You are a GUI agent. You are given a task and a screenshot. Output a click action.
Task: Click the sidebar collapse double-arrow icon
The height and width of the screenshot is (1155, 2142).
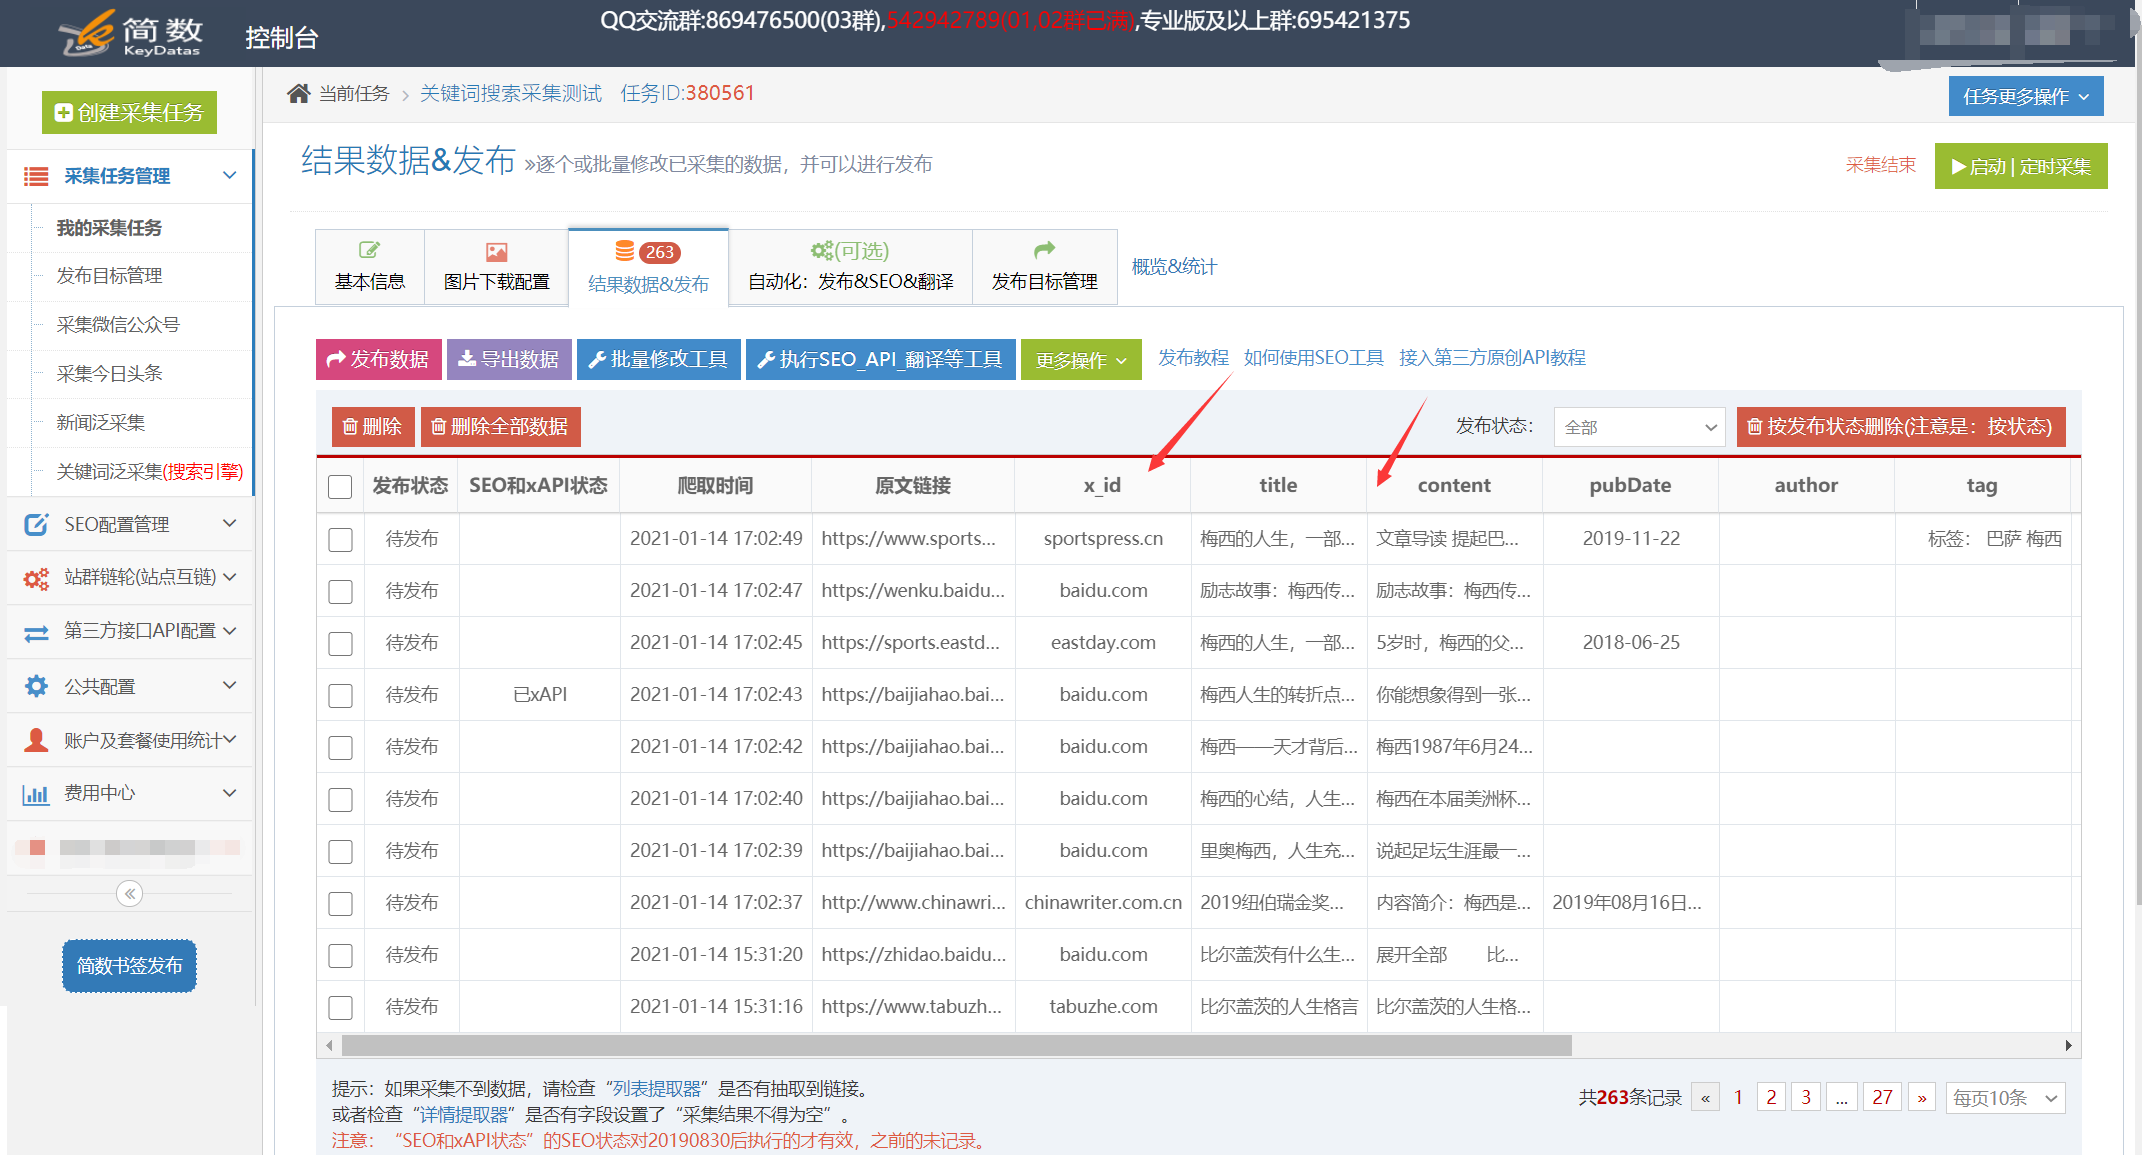pos(130,893)
